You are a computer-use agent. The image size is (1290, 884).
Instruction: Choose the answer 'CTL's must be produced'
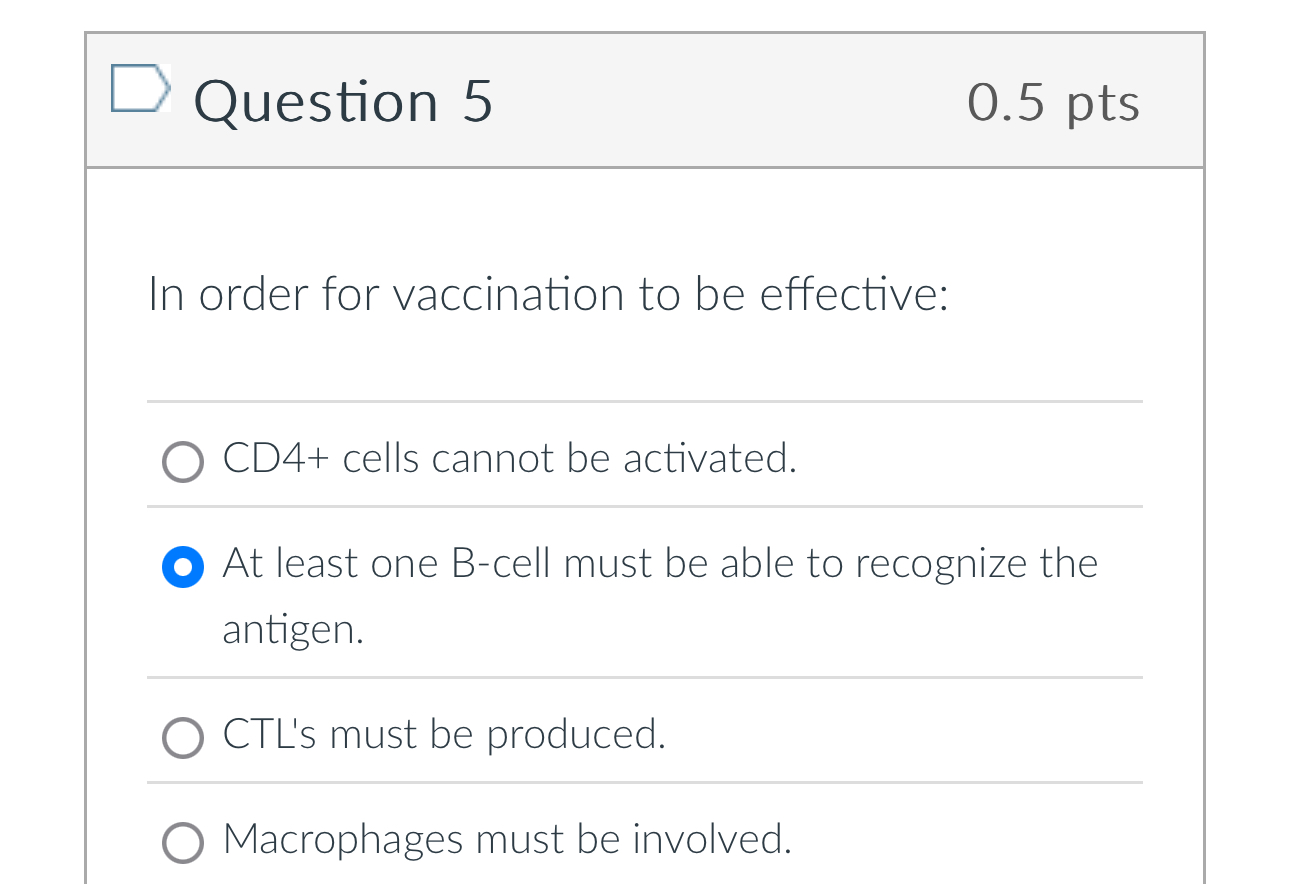183,737
